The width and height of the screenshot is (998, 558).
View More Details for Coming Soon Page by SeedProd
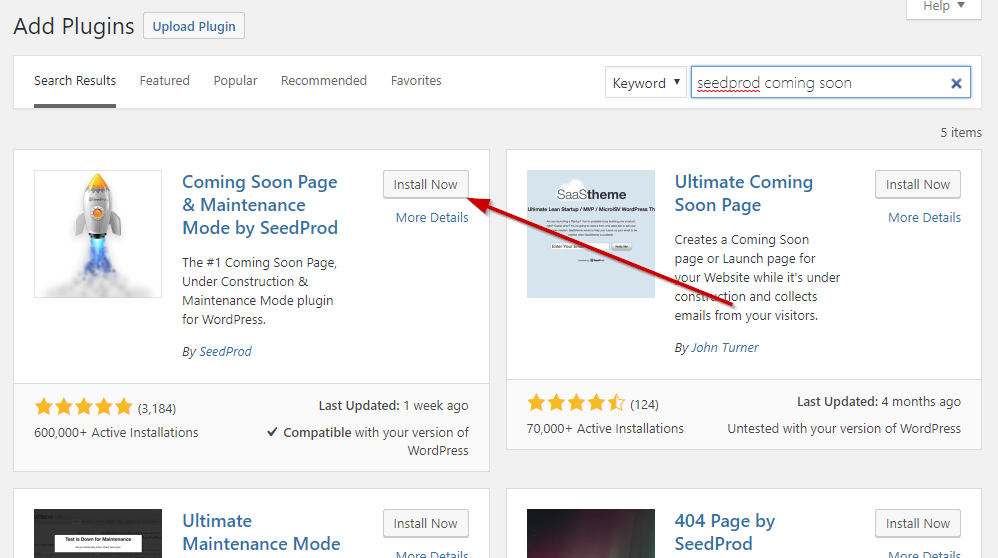[432, 218]
